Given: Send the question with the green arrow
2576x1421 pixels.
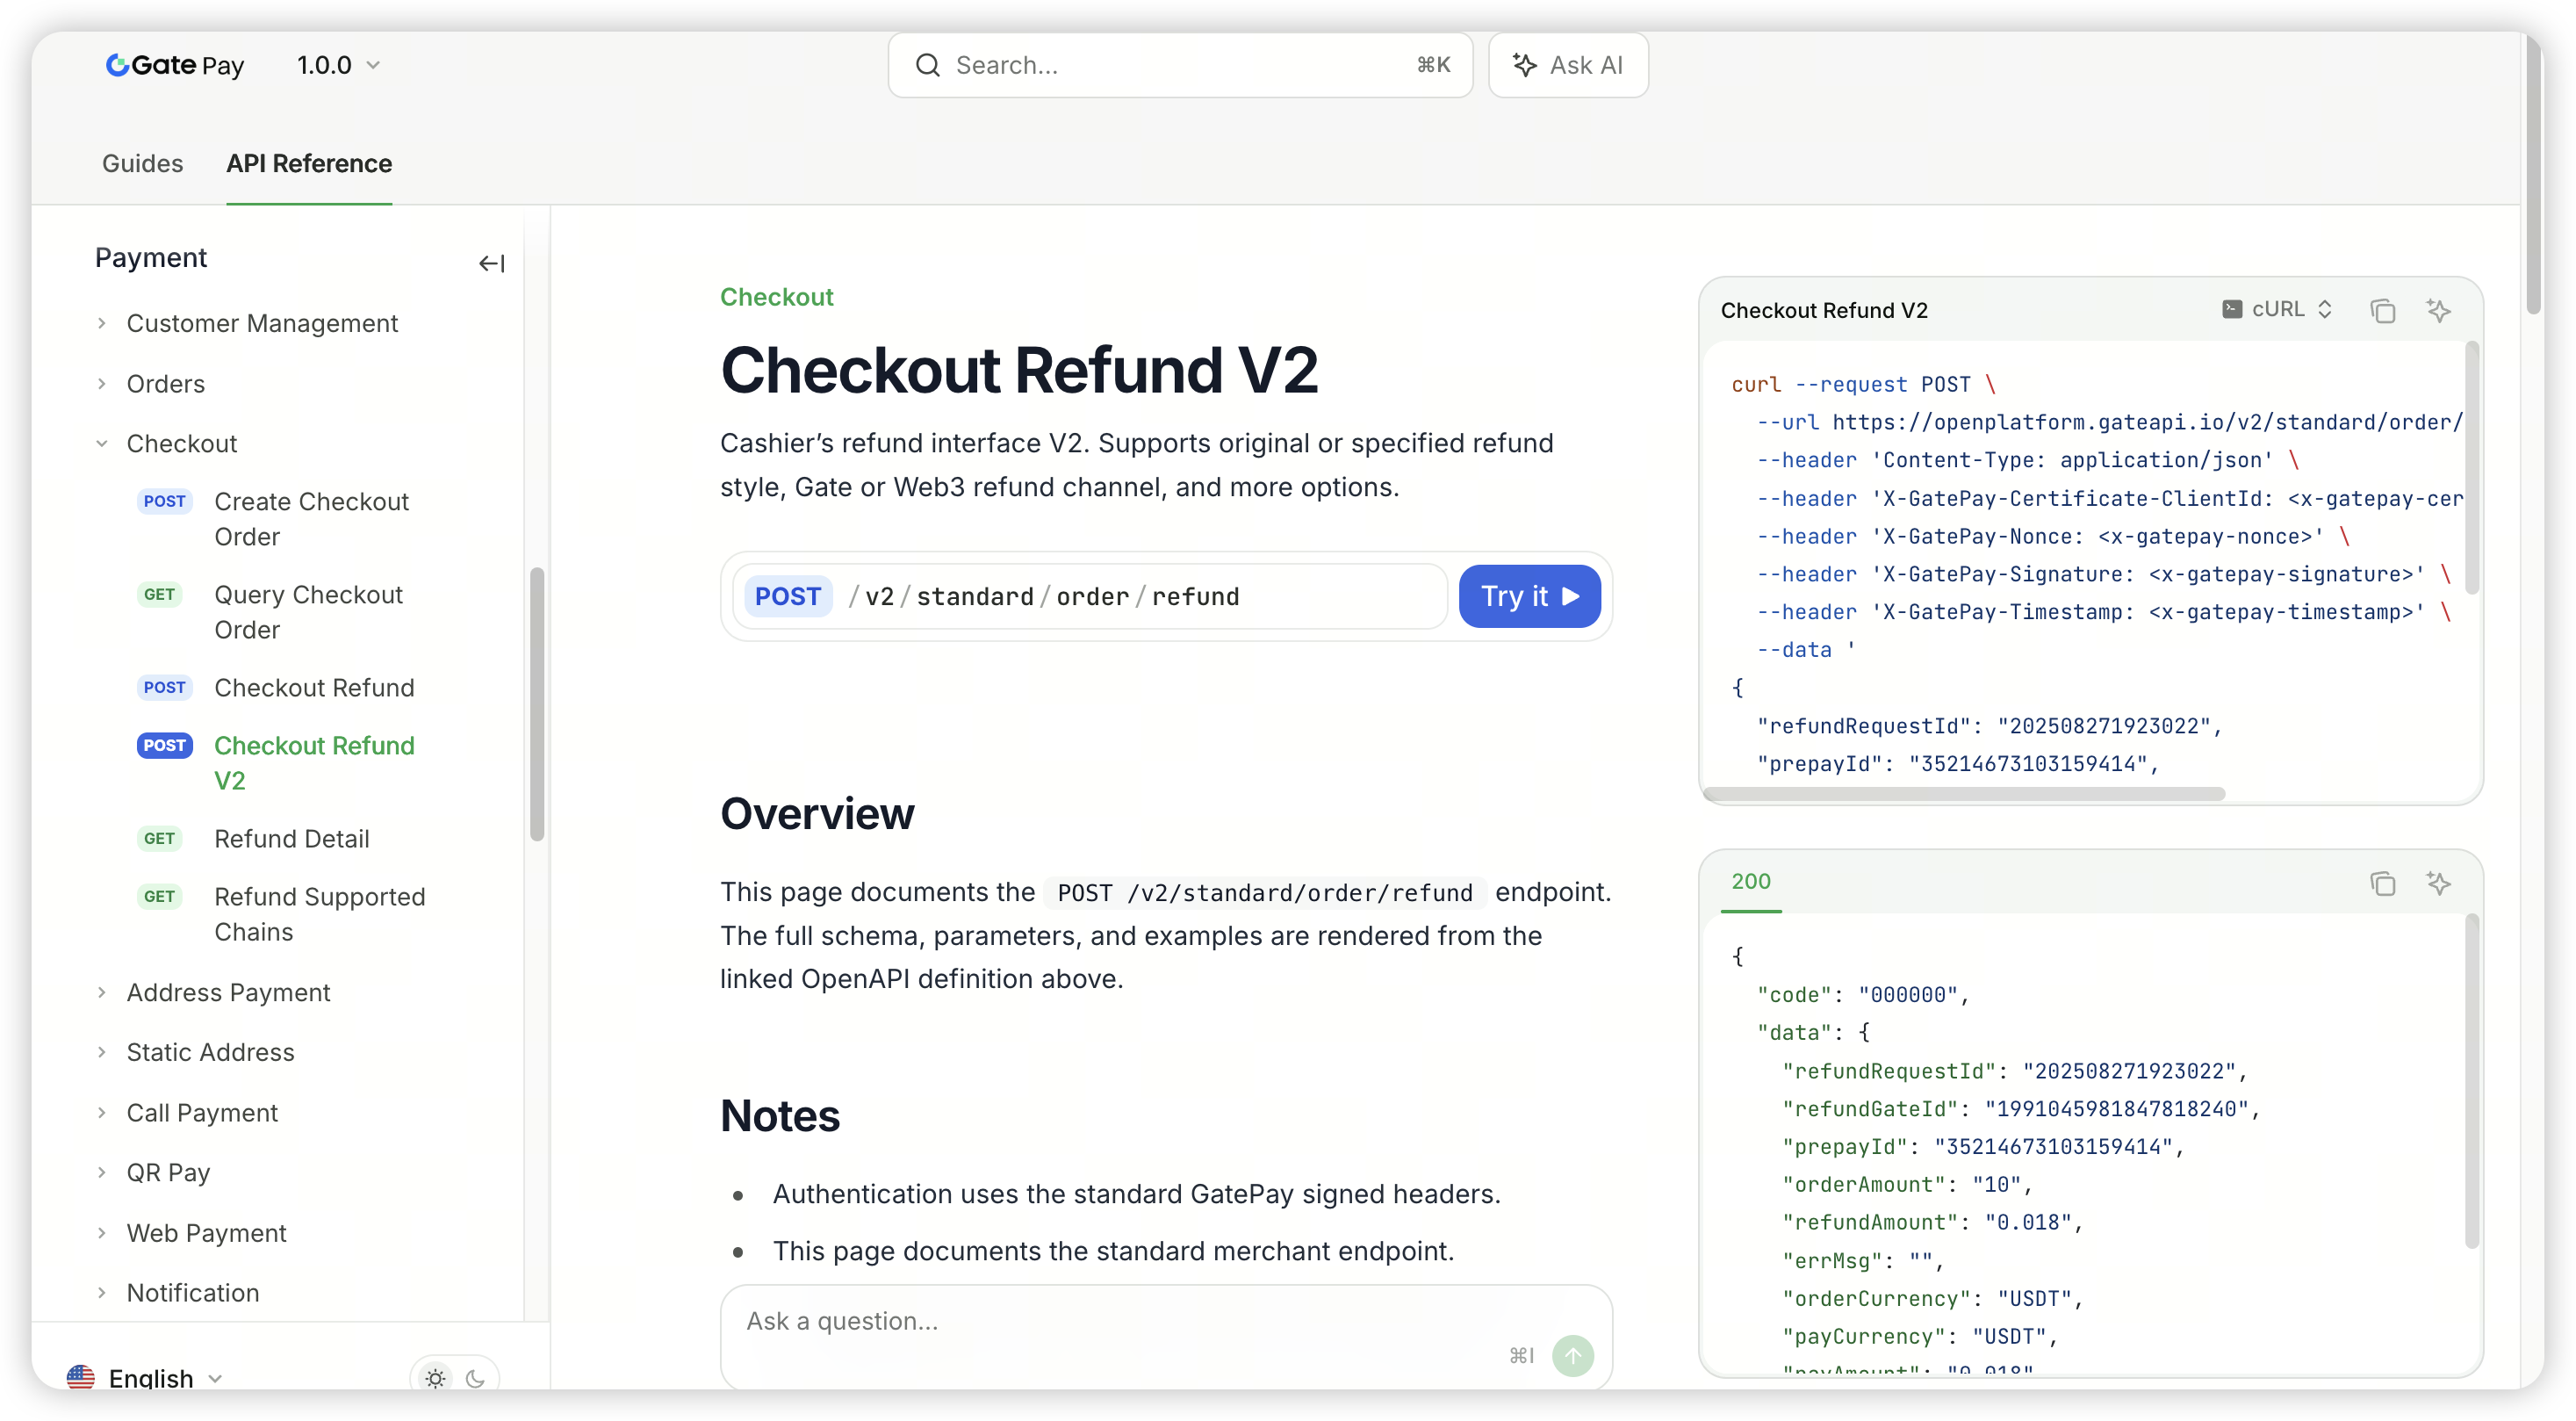Looking at the screenshot, I should [x=1572, y=1355].
